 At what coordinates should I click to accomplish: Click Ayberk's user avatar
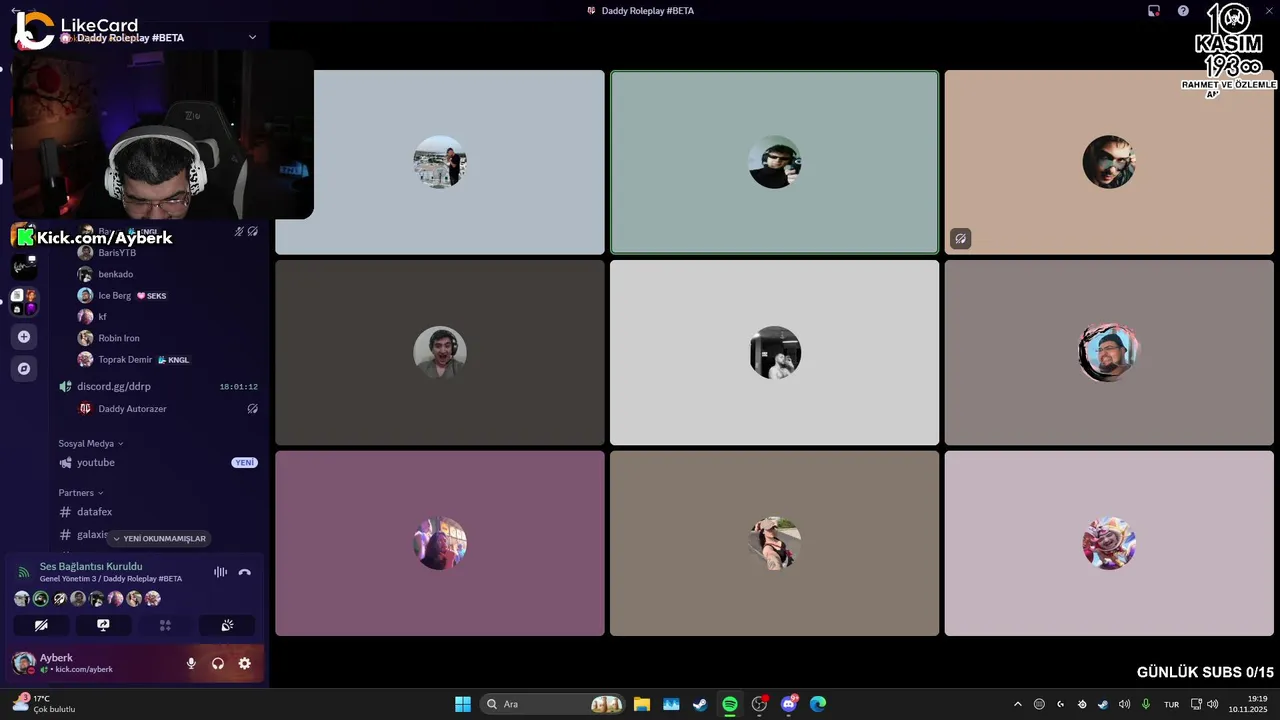23,663
